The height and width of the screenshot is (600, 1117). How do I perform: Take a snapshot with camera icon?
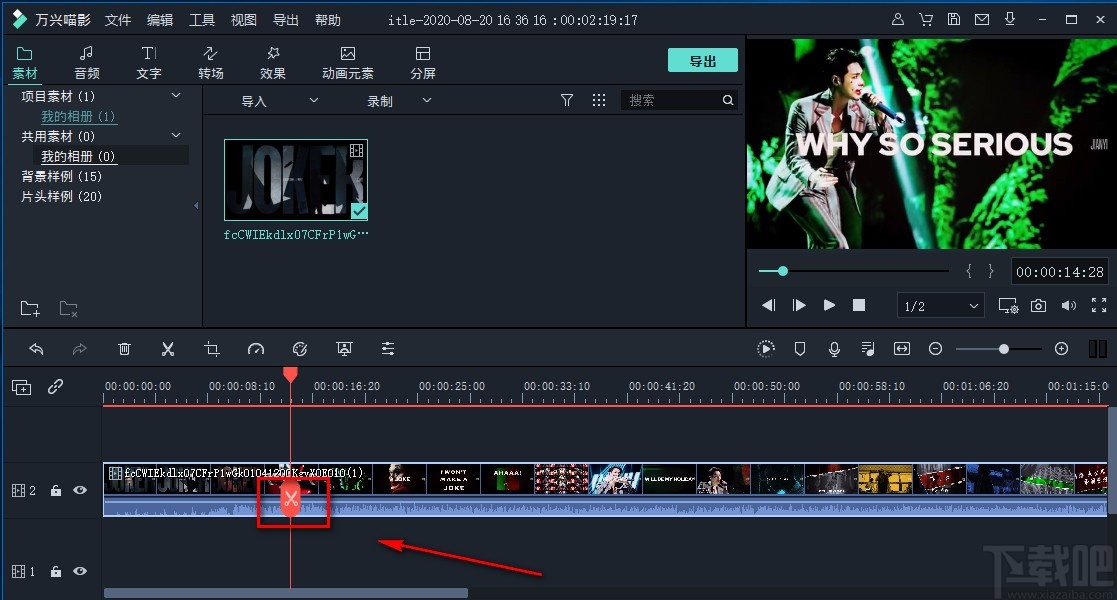(x=1039, y=306)
